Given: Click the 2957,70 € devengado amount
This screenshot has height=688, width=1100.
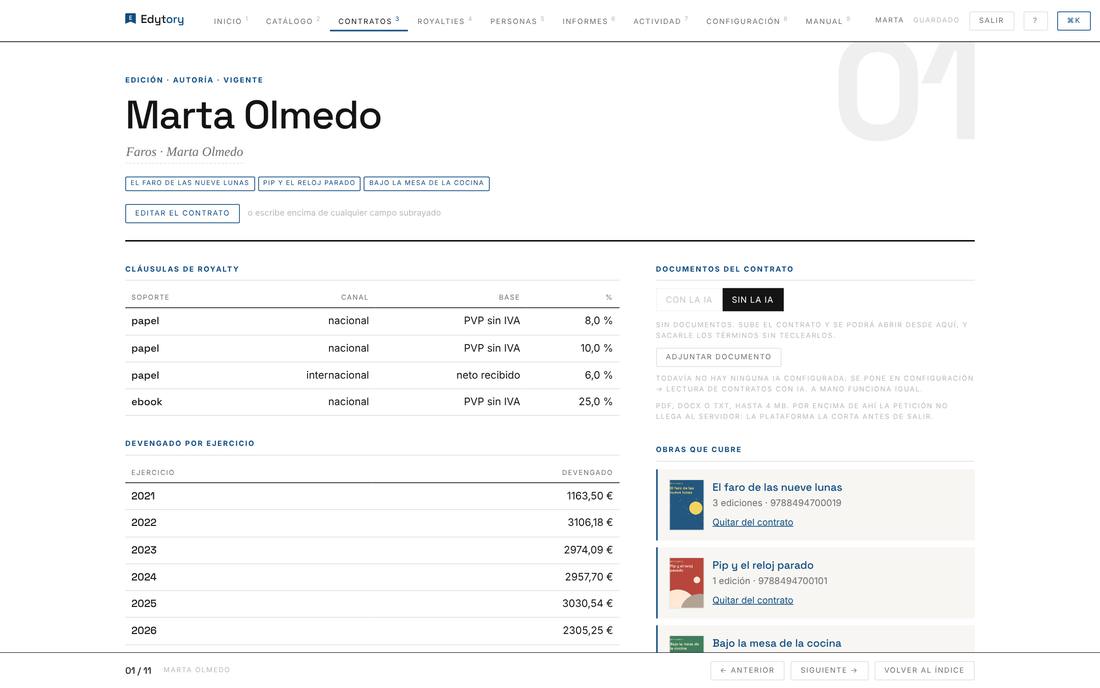Looking at the screenshot, I should pos(589,577).
